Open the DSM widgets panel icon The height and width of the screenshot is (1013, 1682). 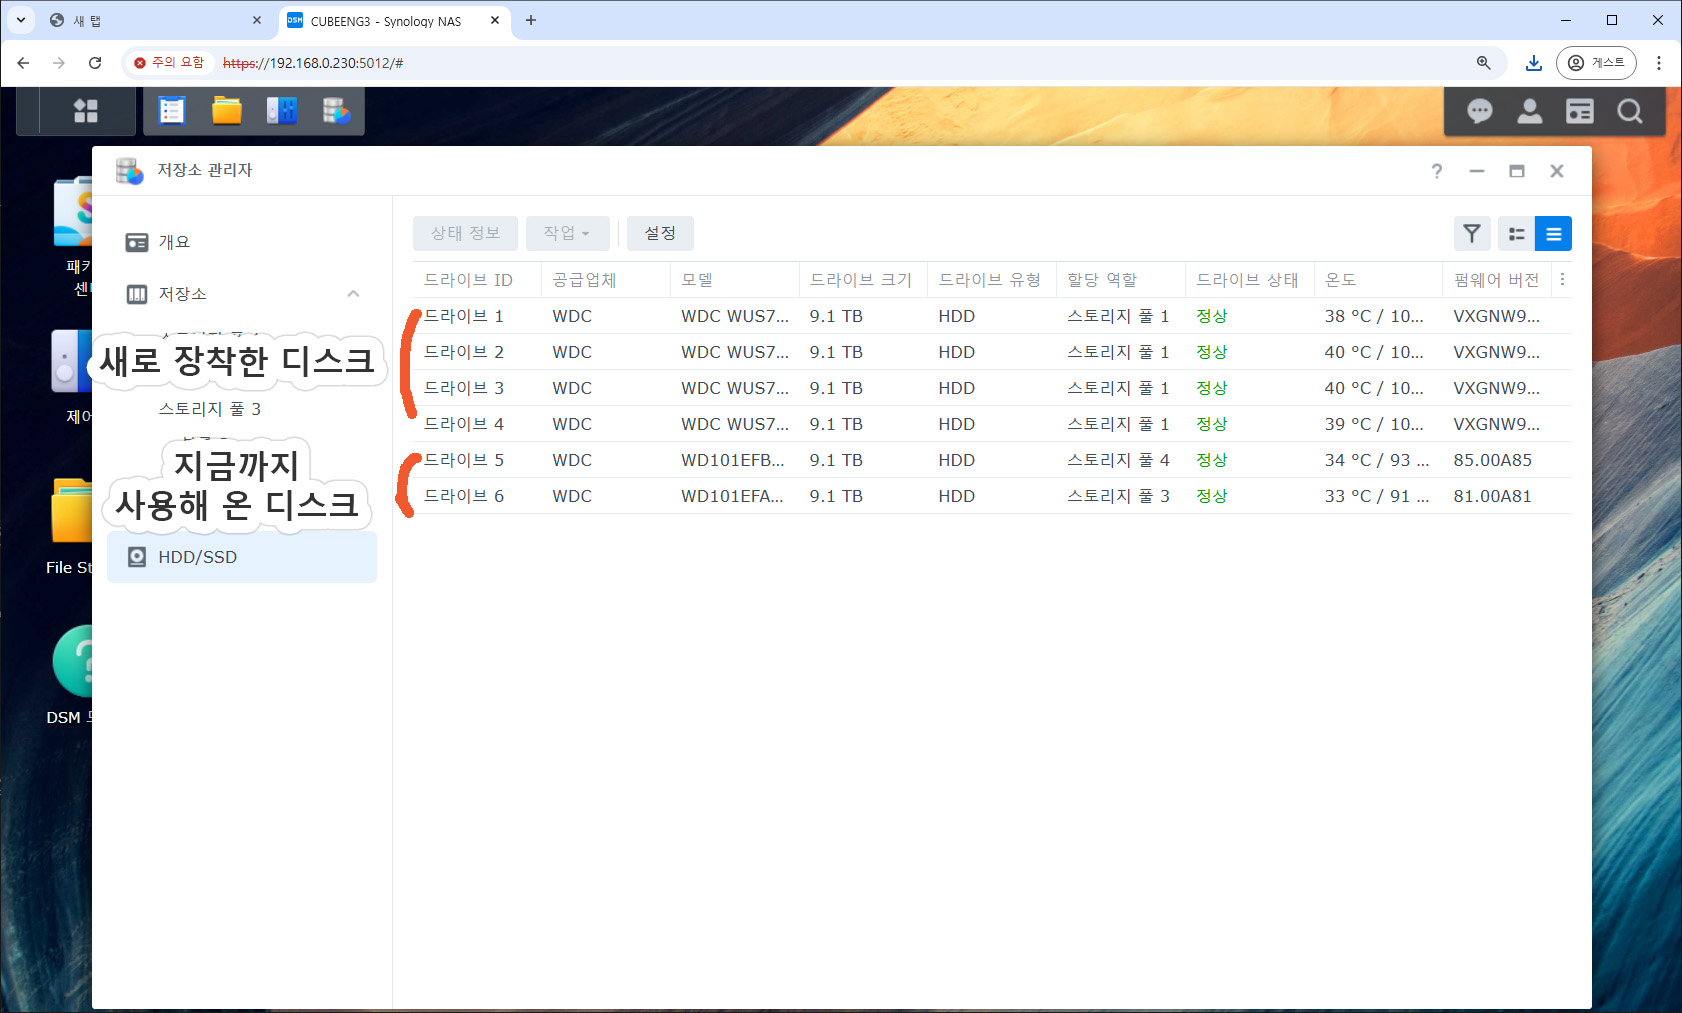(1579, 111)
